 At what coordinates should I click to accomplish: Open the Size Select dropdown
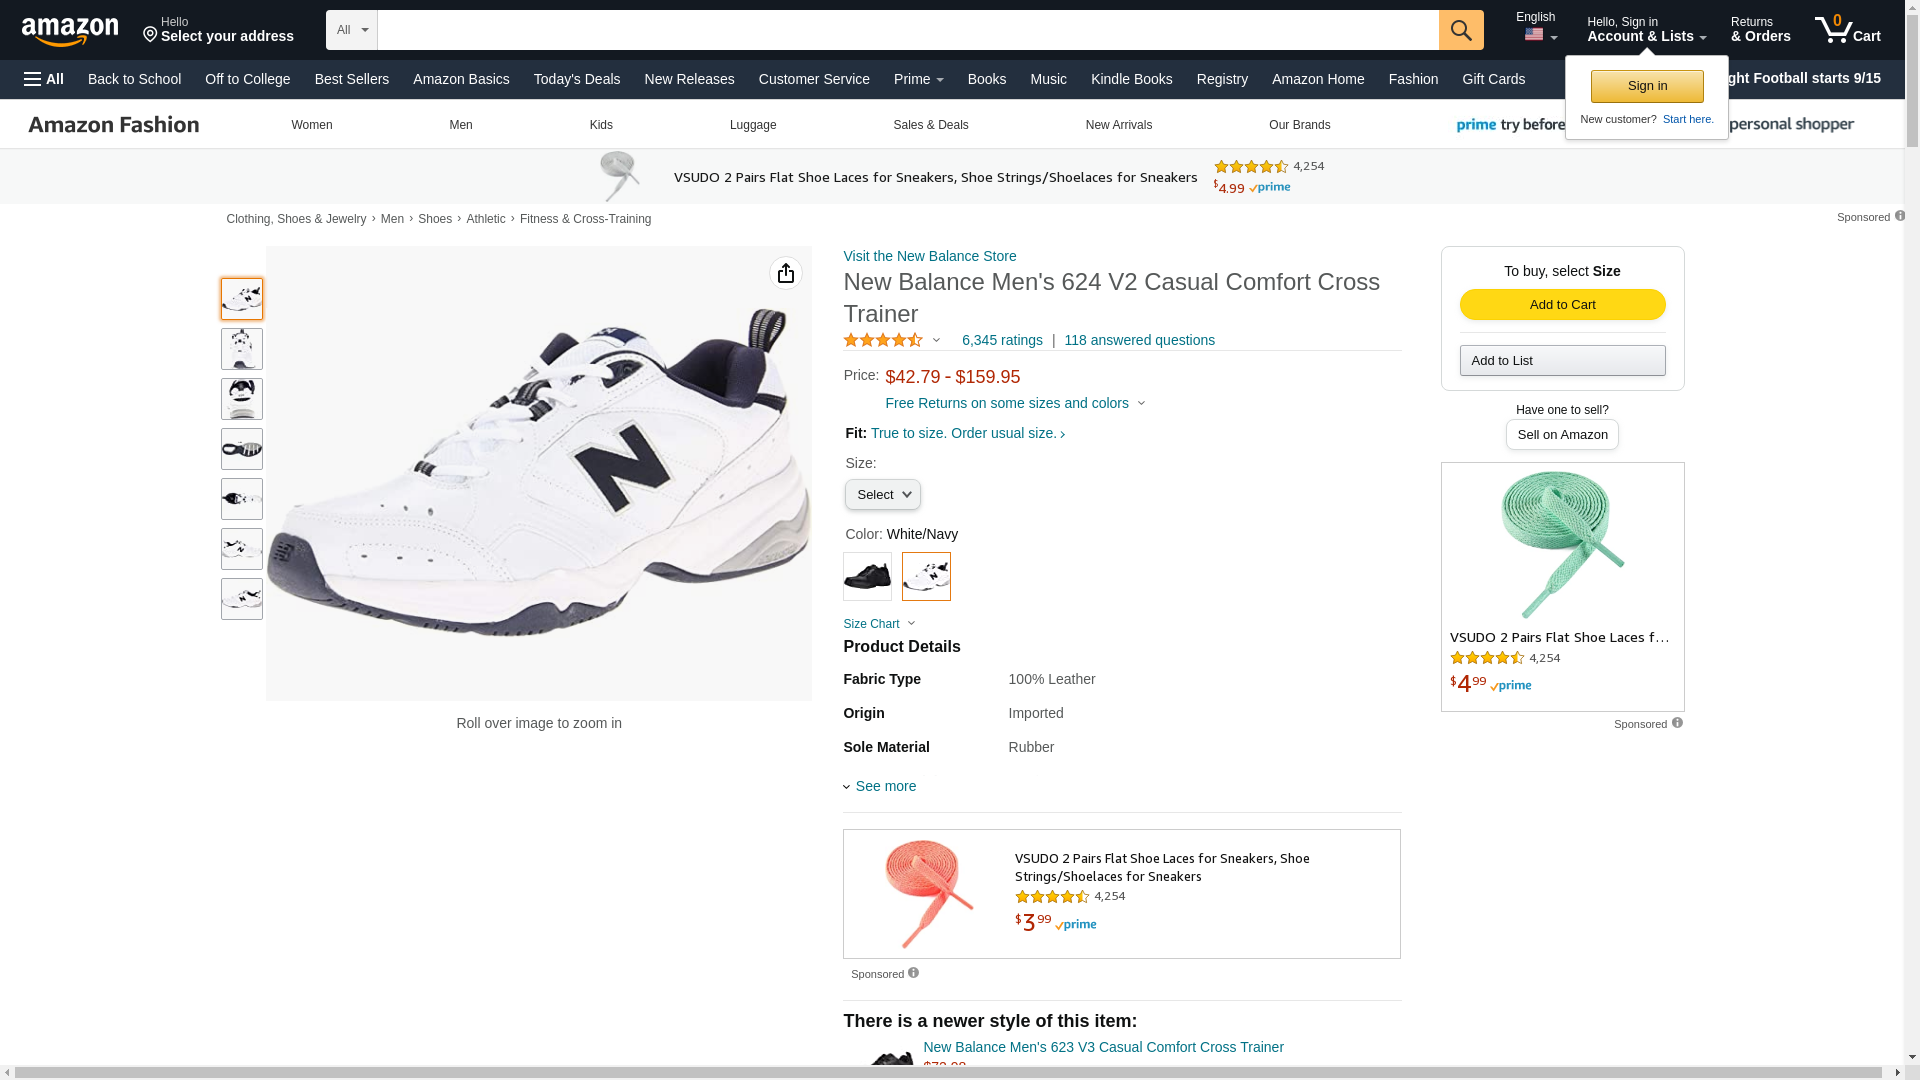tap(882, 495)
